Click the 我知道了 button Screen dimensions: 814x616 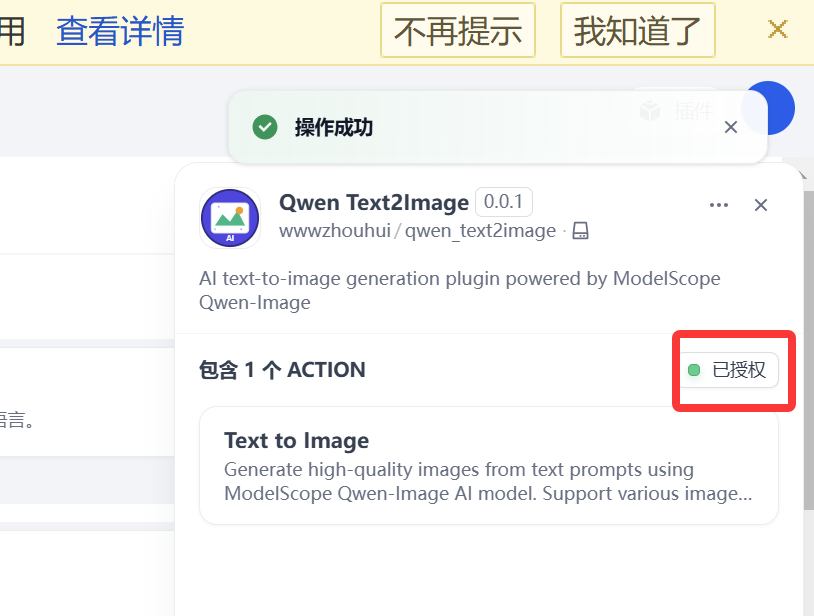(x=637, y=30)
